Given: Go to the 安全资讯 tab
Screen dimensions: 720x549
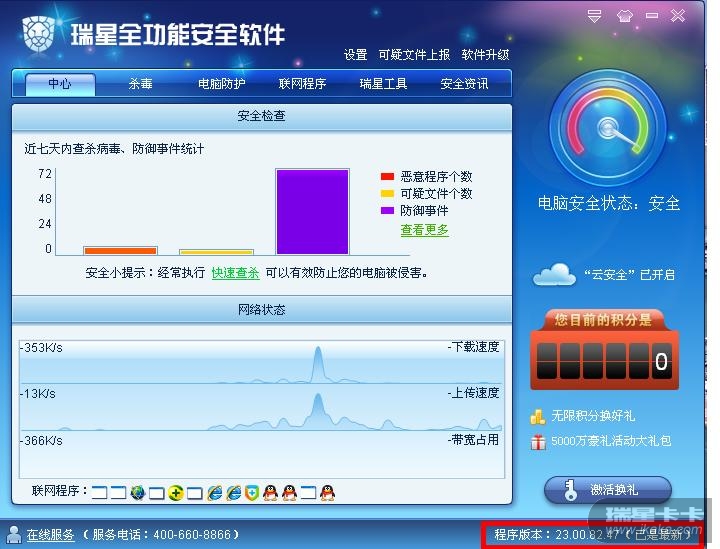Looking at the screenshot, I should coord(464,84).
